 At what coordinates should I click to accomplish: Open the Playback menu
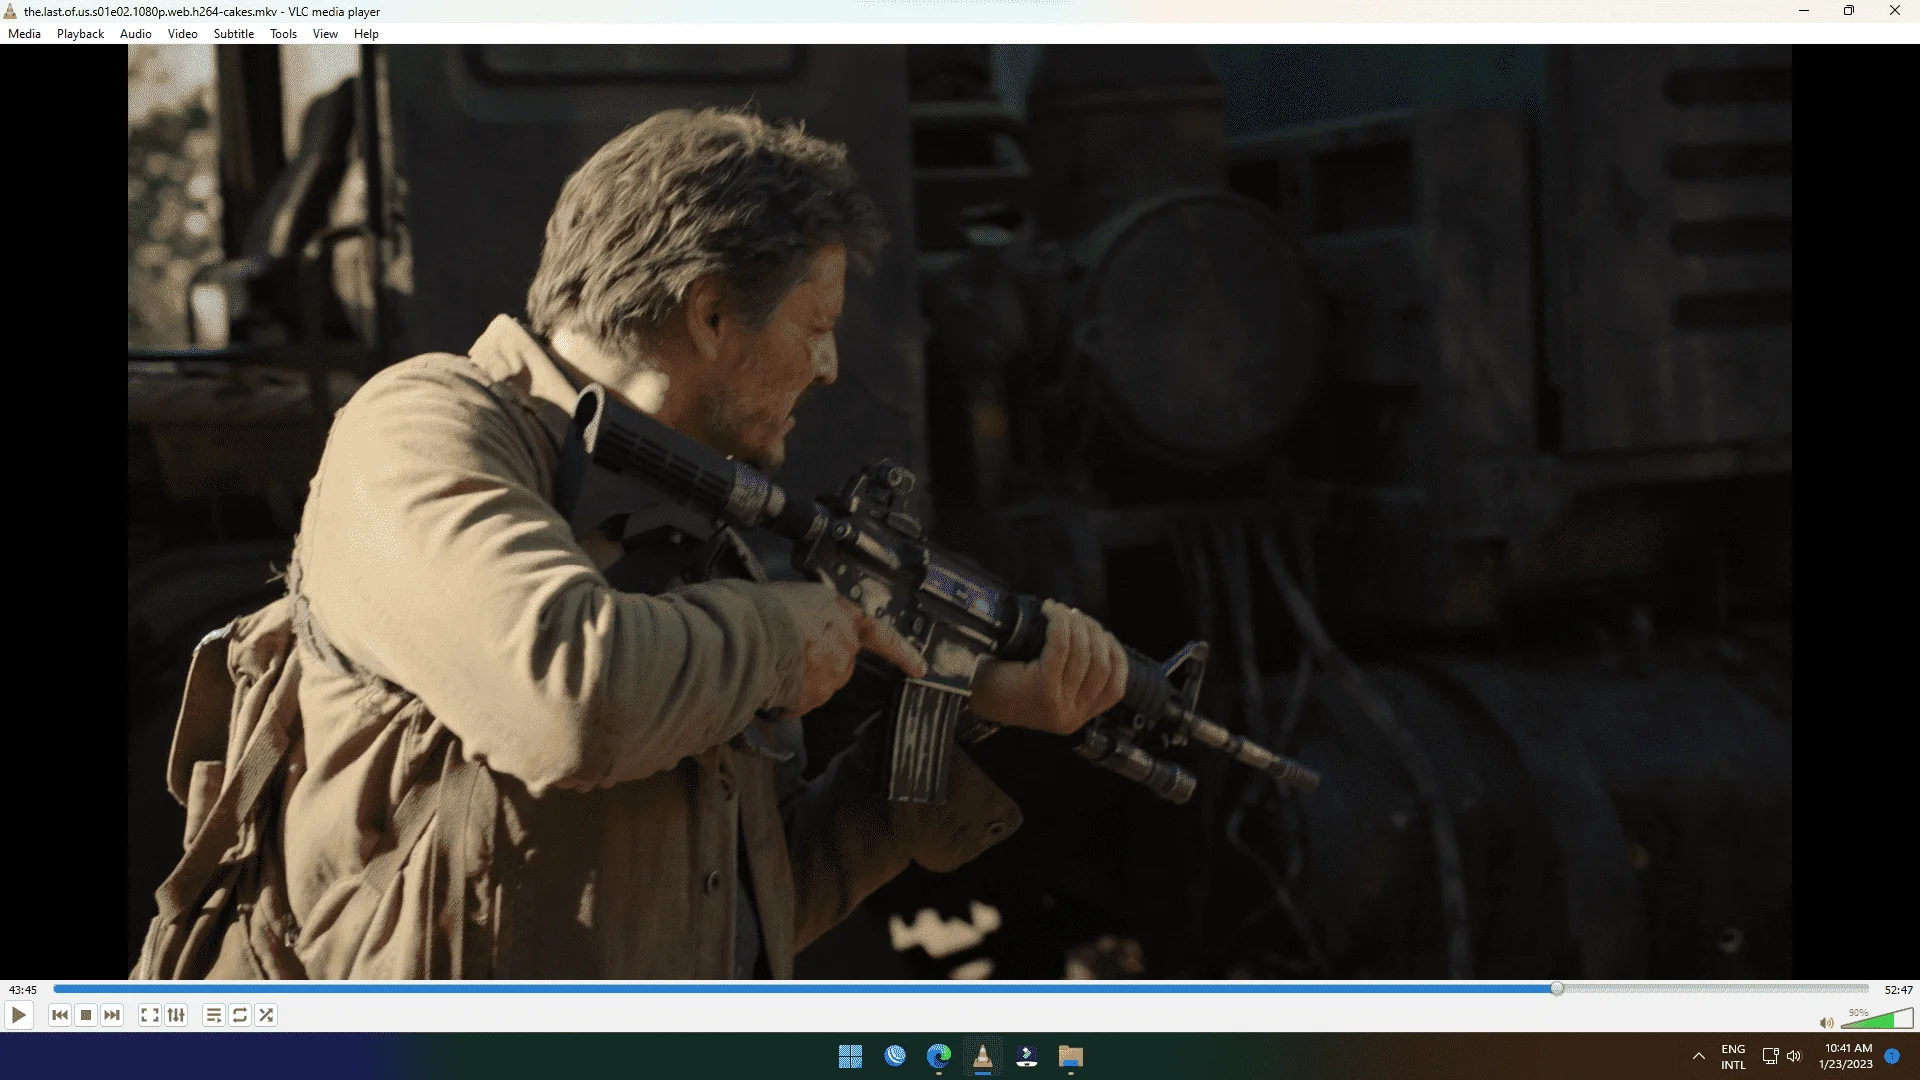coord(80,34)
